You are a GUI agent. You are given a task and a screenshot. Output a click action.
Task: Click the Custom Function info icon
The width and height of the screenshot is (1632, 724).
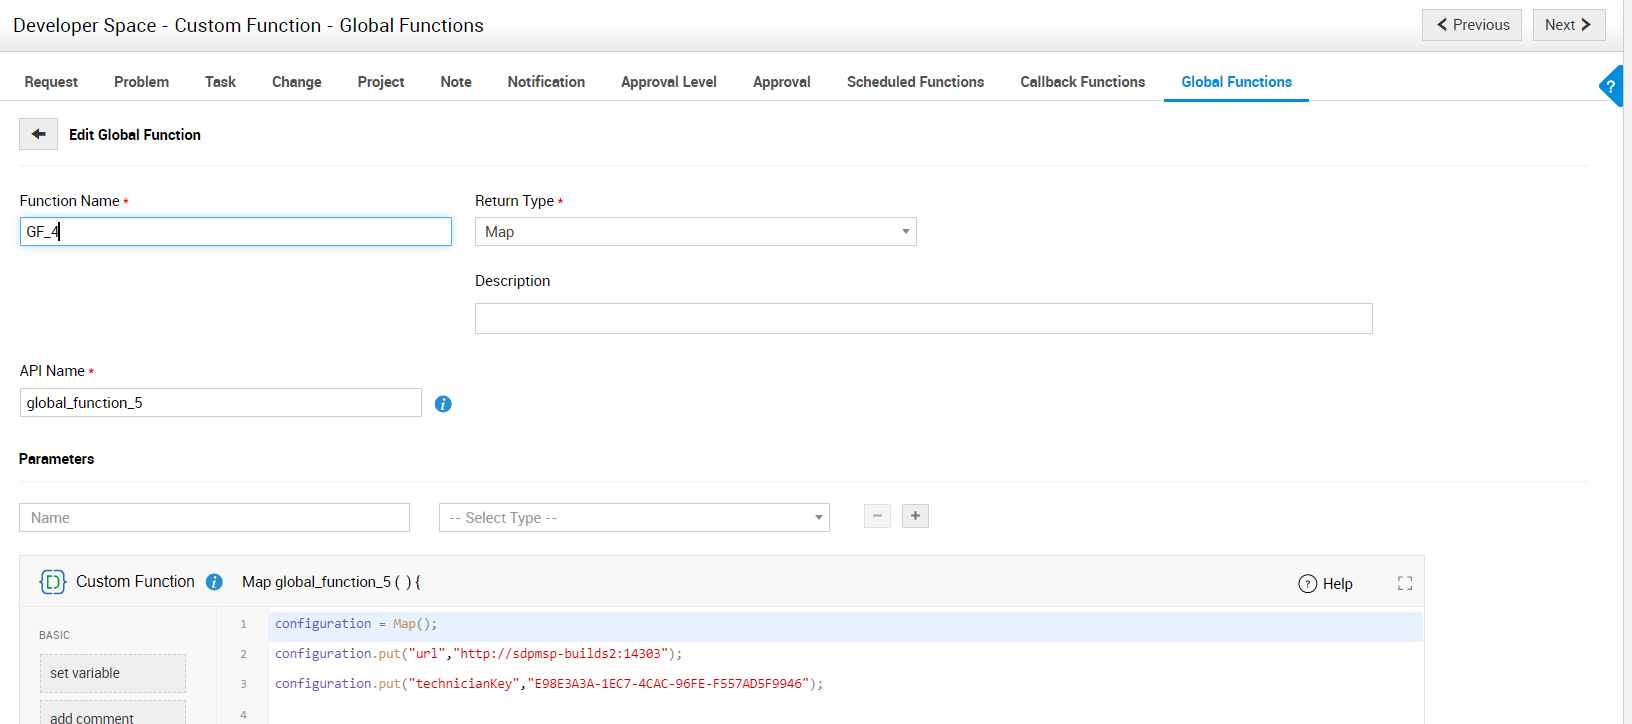coord(214,582)
